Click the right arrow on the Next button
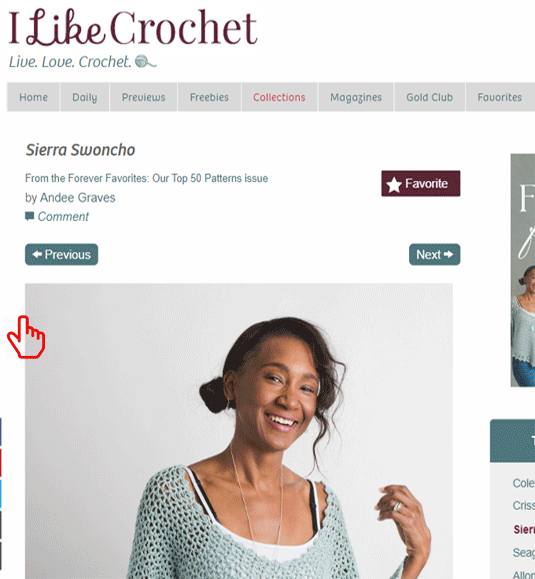The image size is (535, 579). coord(448,254)
